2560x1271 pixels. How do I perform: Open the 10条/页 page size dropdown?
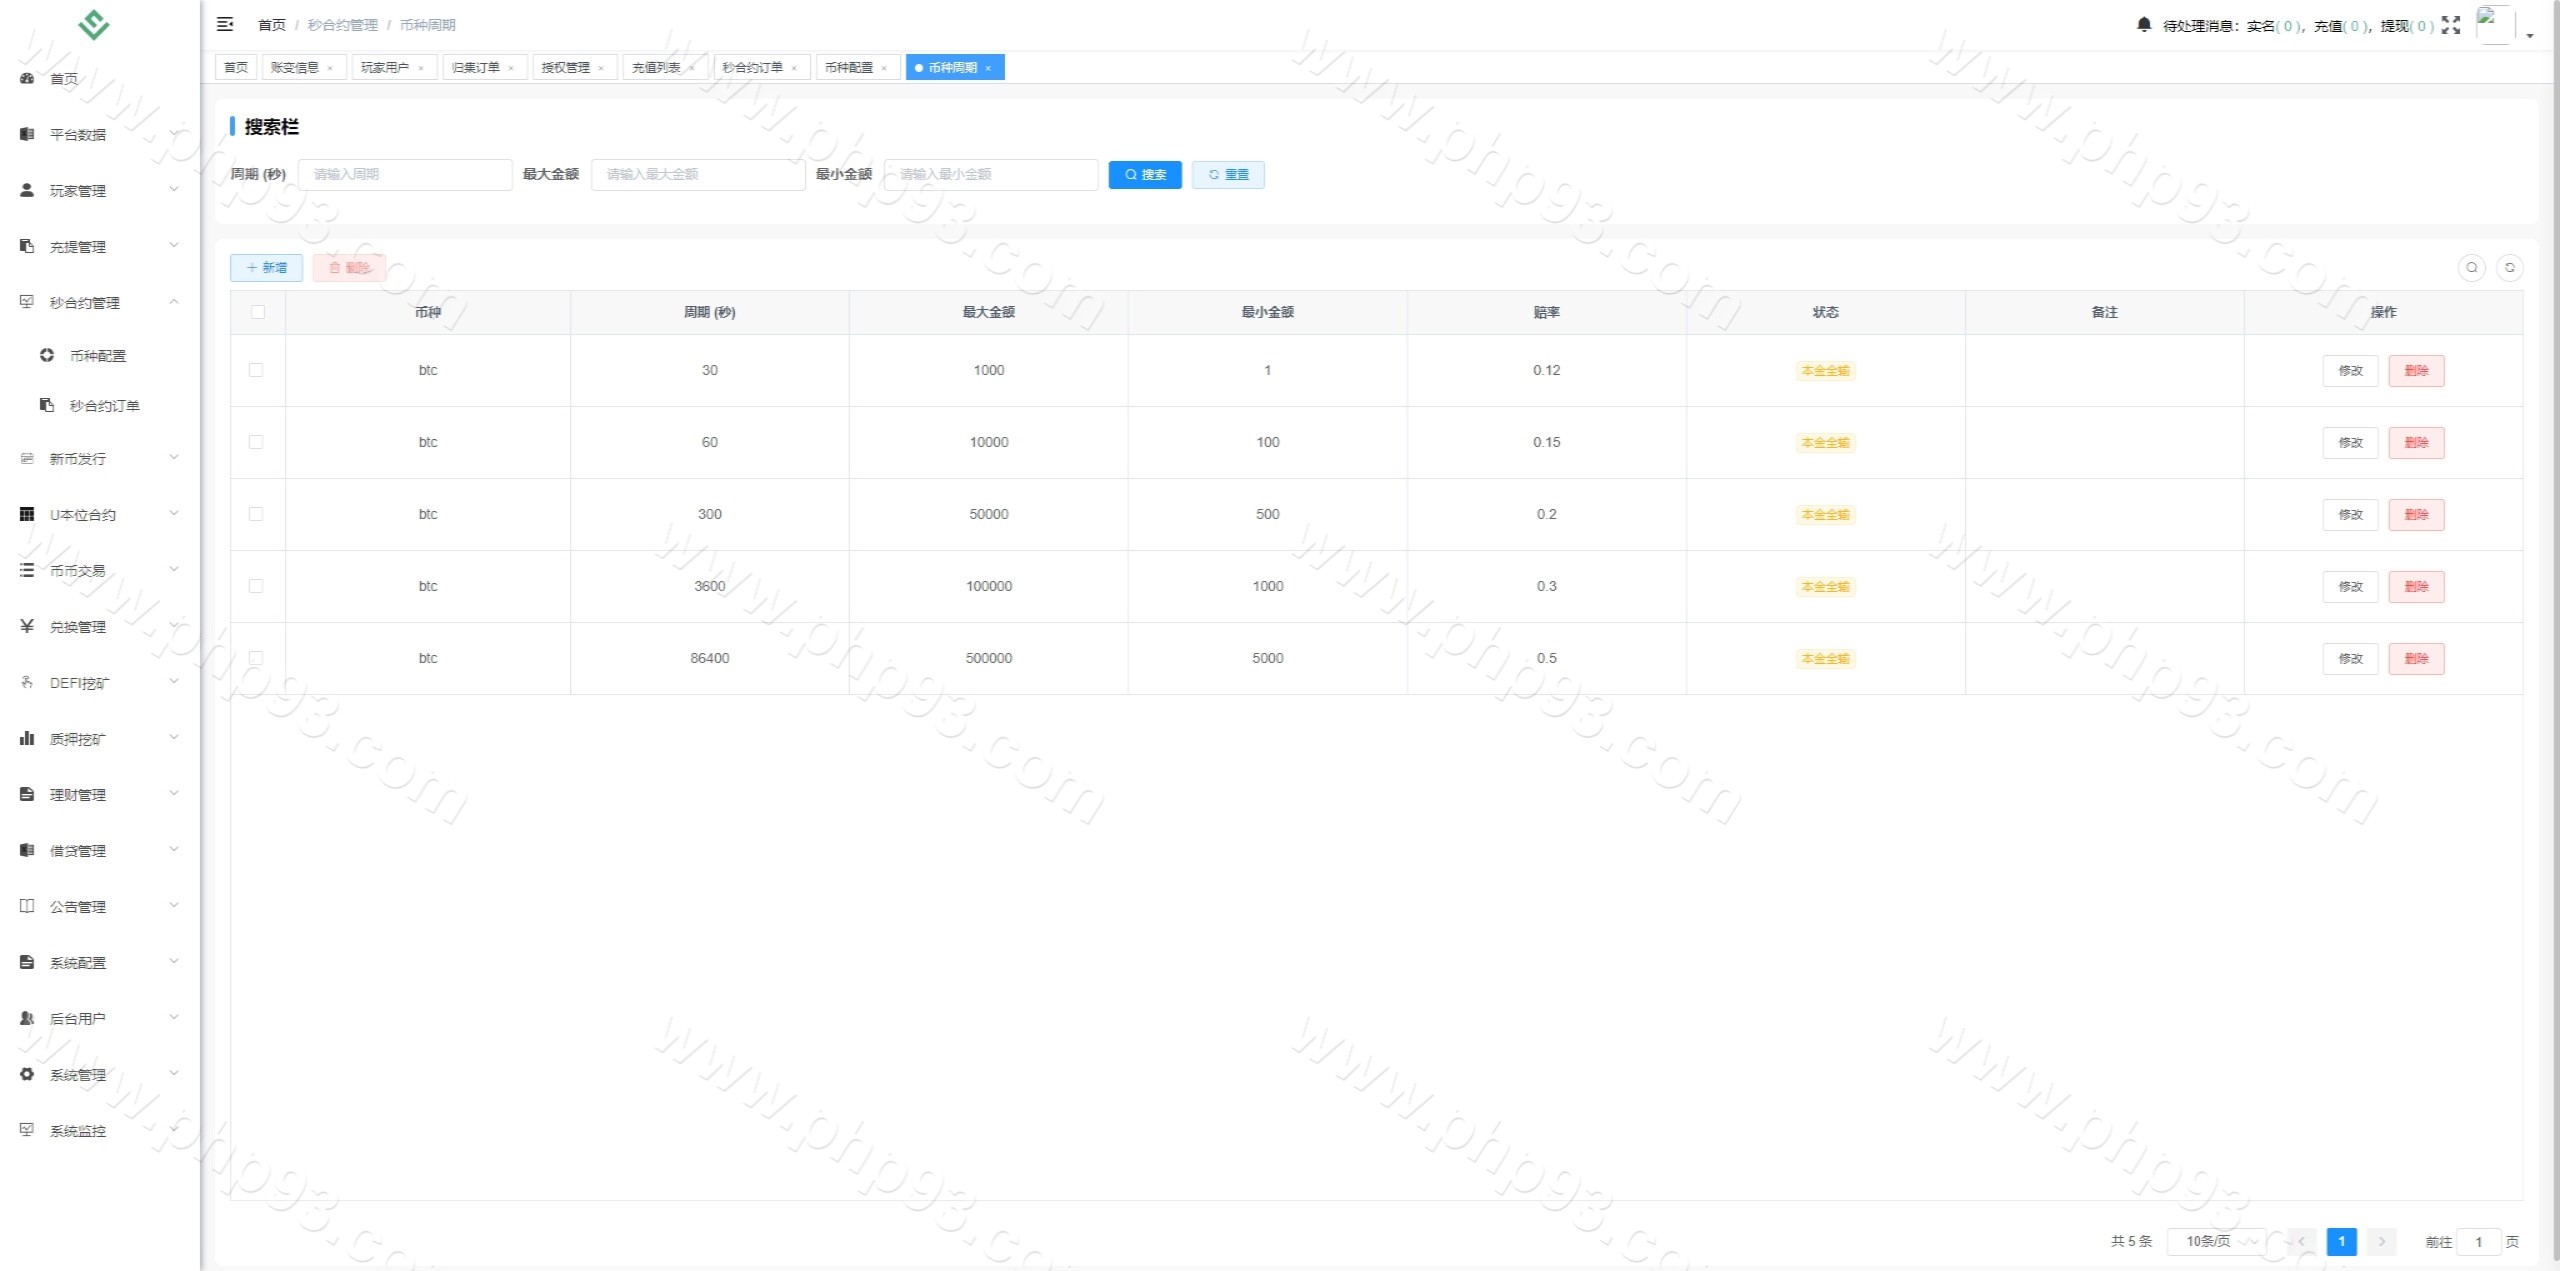2216,1241
